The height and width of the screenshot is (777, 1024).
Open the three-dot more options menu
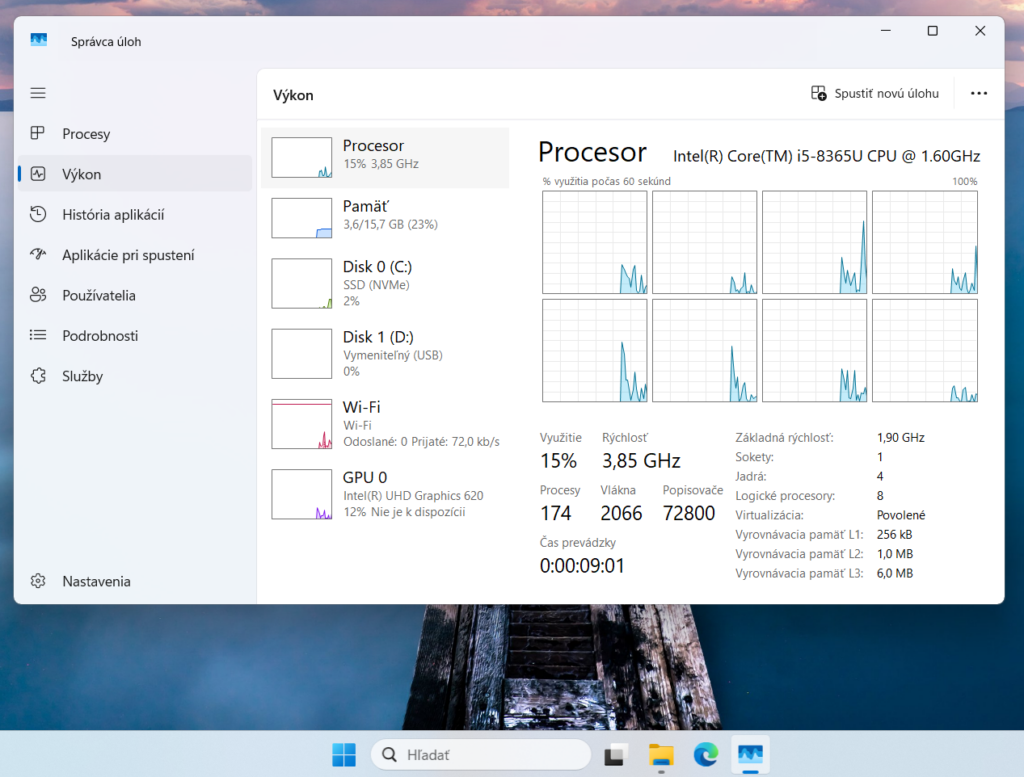pos(978,93)
